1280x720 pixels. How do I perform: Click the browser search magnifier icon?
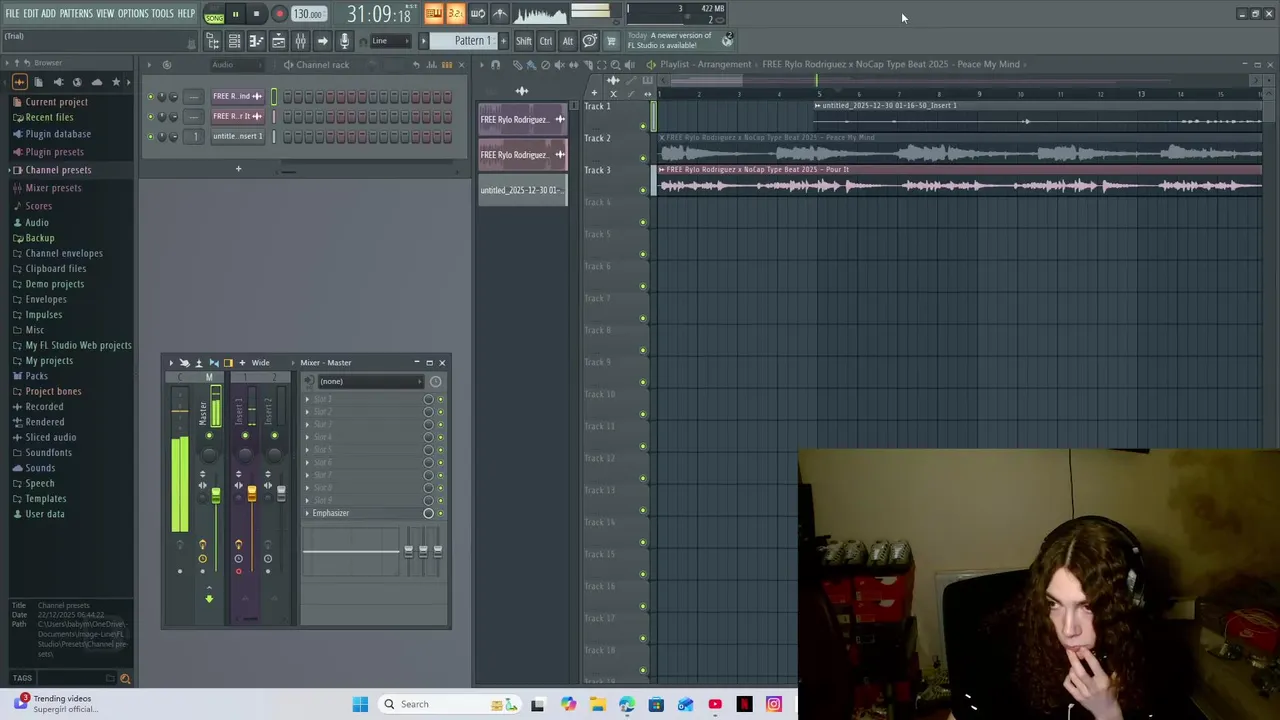[125, 678]
